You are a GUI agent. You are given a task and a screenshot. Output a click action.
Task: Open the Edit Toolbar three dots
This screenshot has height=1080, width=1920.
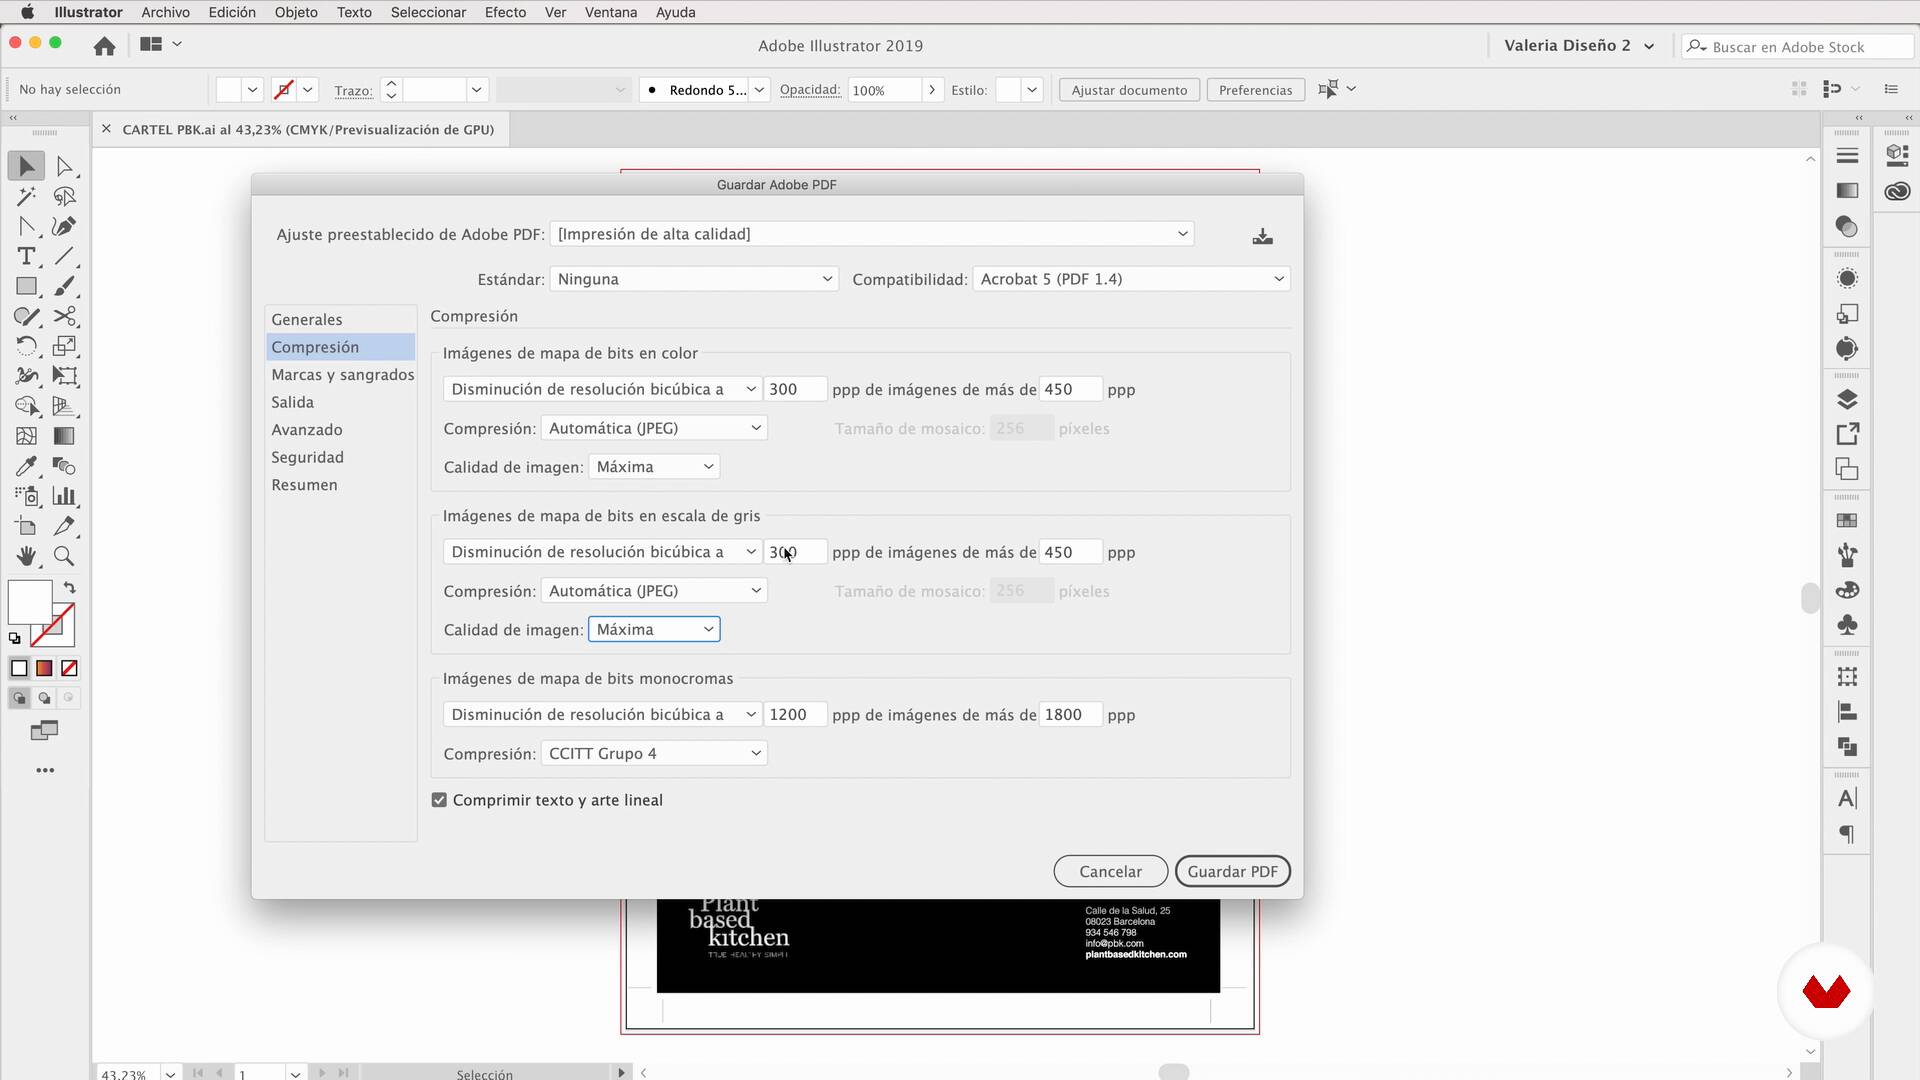45,770
